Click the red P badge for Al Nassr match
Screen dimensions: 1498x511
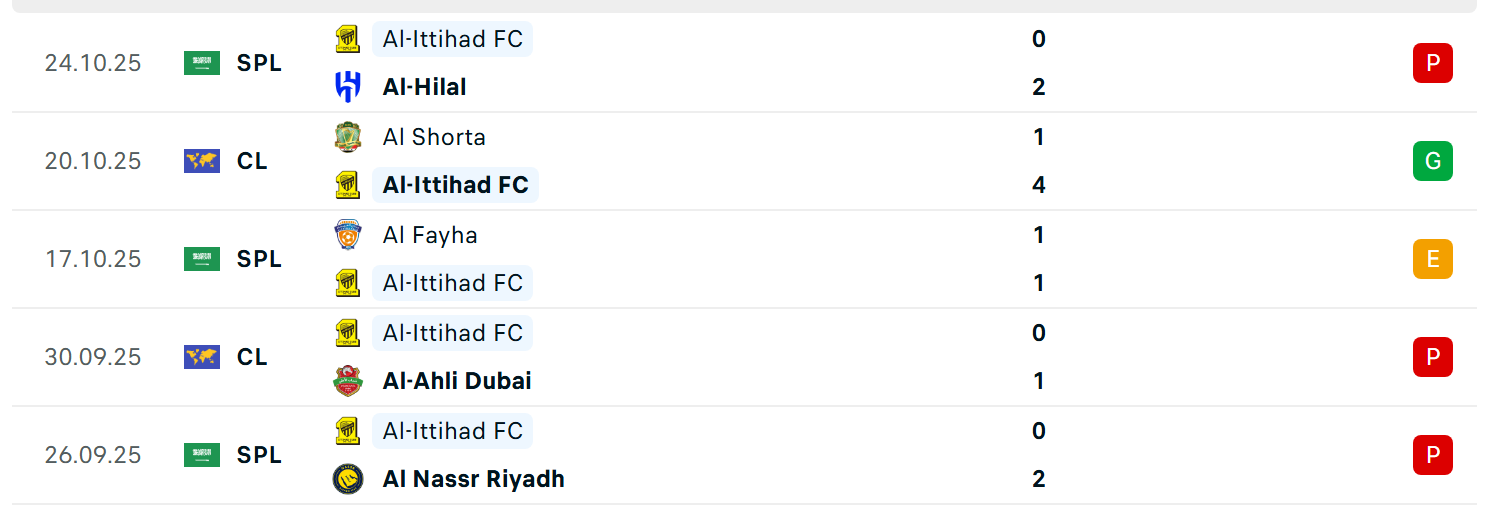pos(1432,455)
